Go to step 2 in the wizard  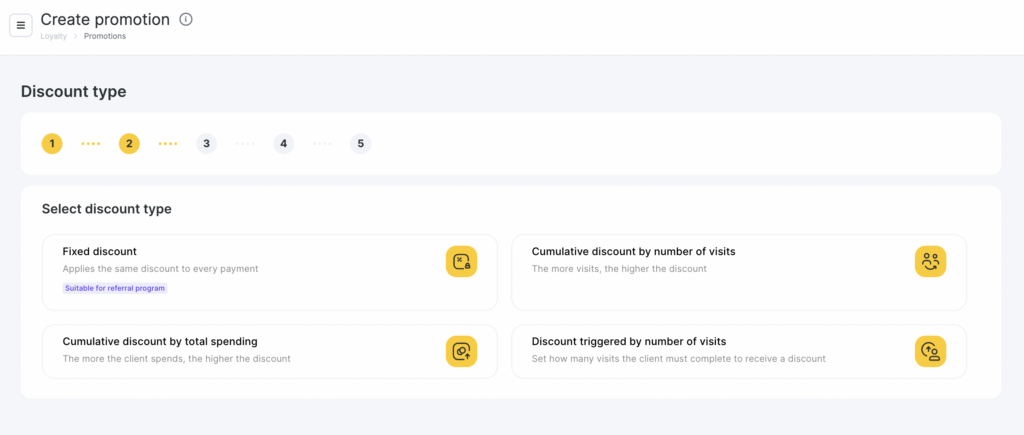129,144
